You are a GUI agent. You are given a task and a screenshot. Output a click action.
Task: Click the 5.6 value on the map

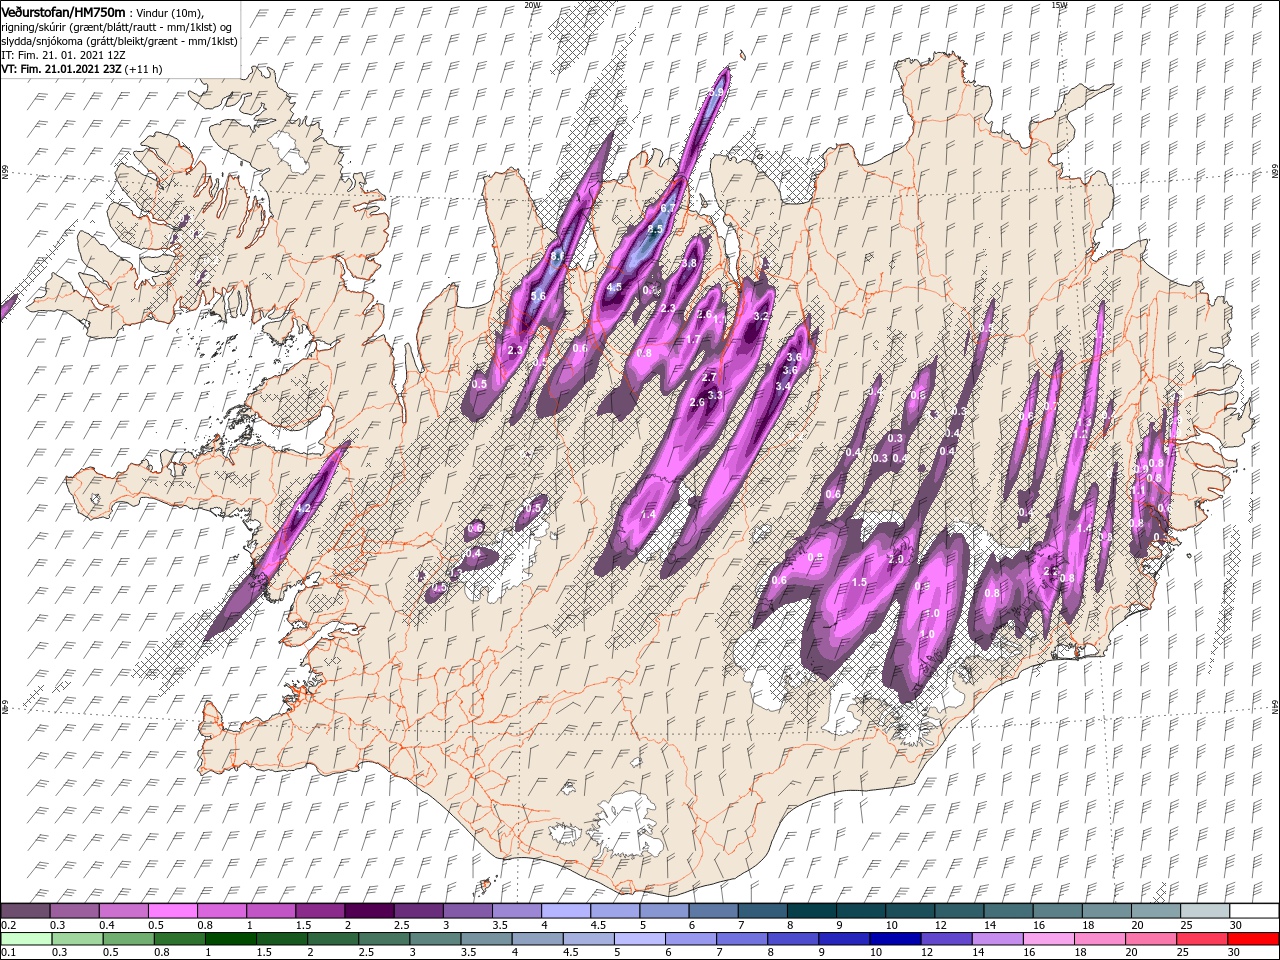(x=538, y=296)
